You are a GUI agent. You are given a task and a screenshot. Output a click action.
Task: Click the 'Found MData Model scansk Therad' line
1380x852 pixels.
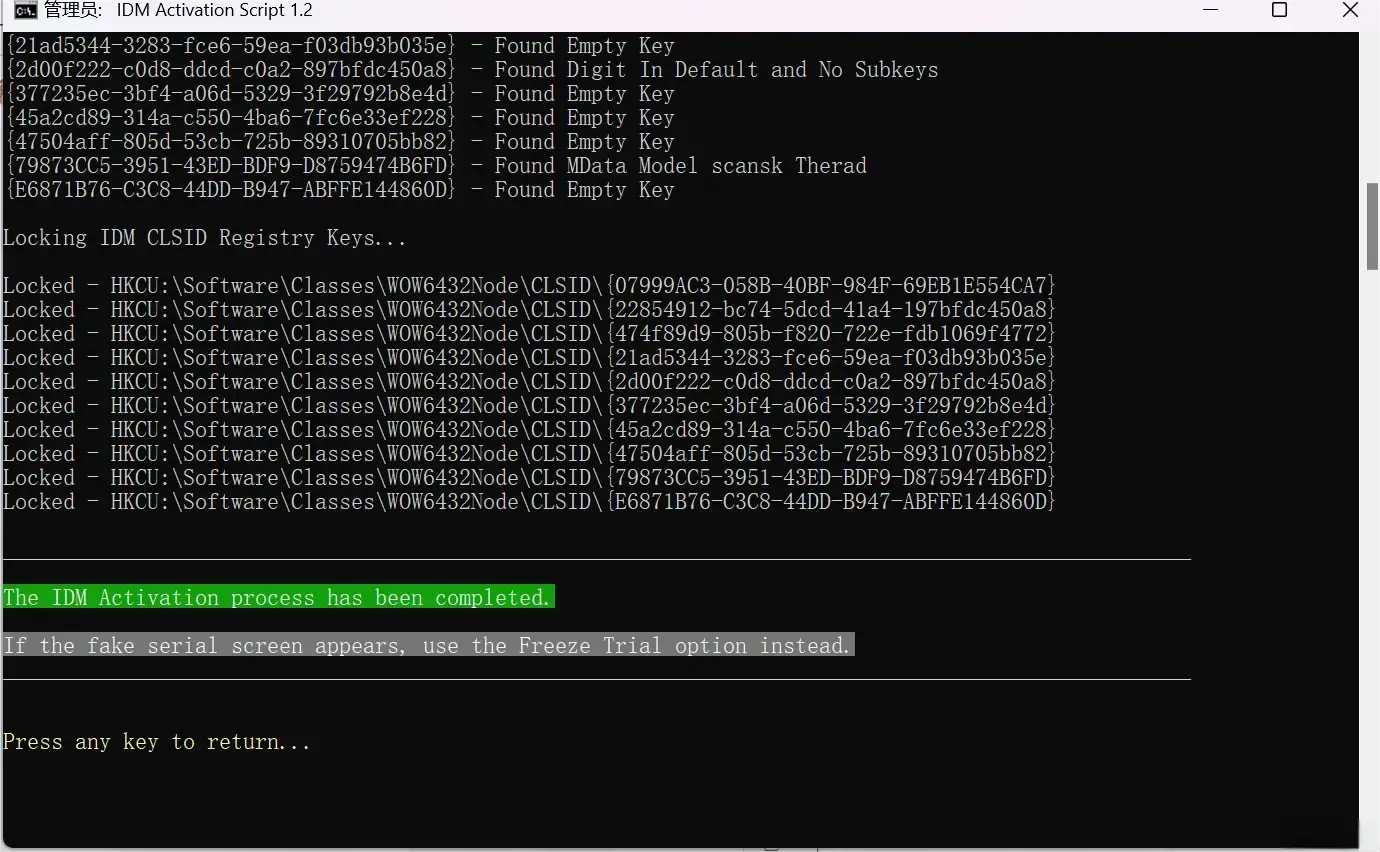(x=436, y=166)
